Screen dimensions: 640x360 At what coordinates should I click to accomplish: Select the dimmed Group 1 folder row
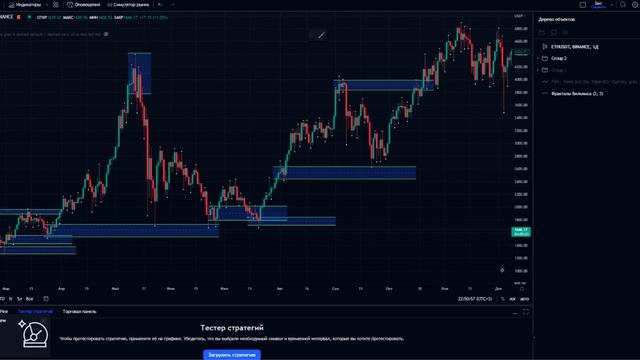587,70
